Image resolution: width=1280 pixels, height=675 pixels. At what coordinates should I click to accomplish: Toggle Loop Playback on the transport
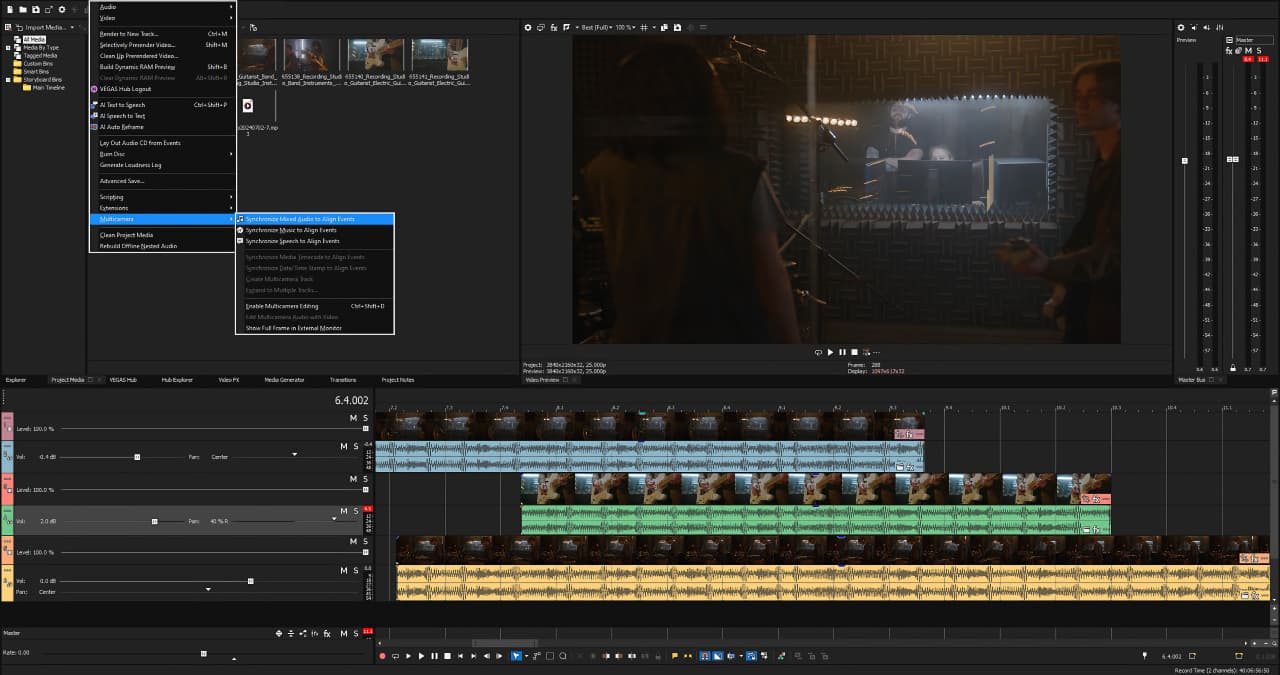[x=394, y=655]
